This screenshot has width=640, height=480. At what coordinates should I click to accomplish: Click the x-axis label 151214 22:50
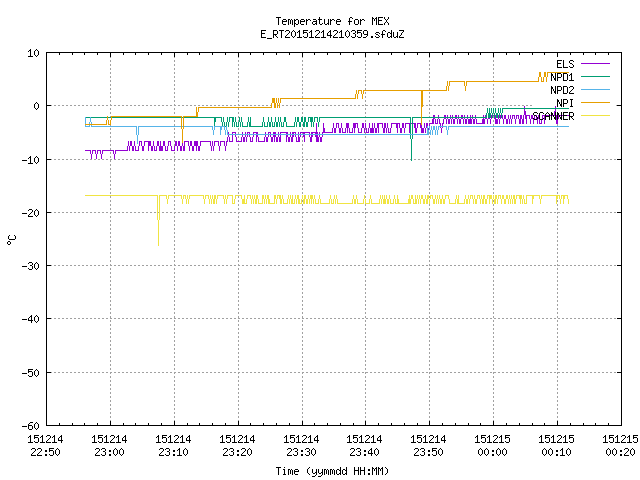pos(45,446)
